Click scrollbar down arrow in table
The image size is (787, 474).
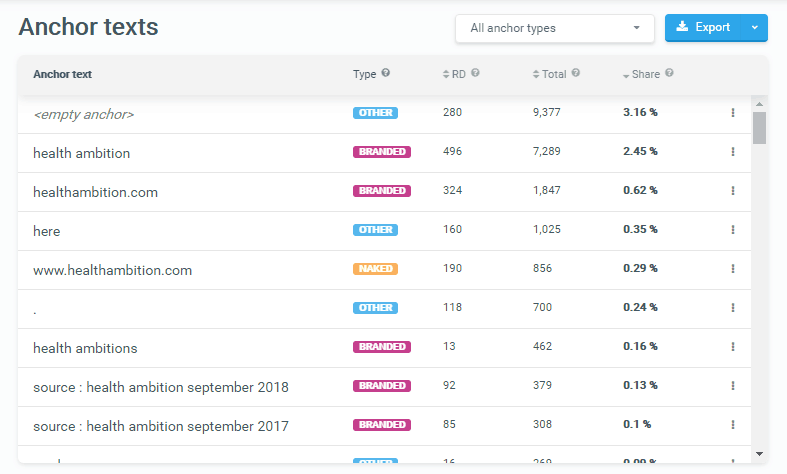[x=759, y=453]
